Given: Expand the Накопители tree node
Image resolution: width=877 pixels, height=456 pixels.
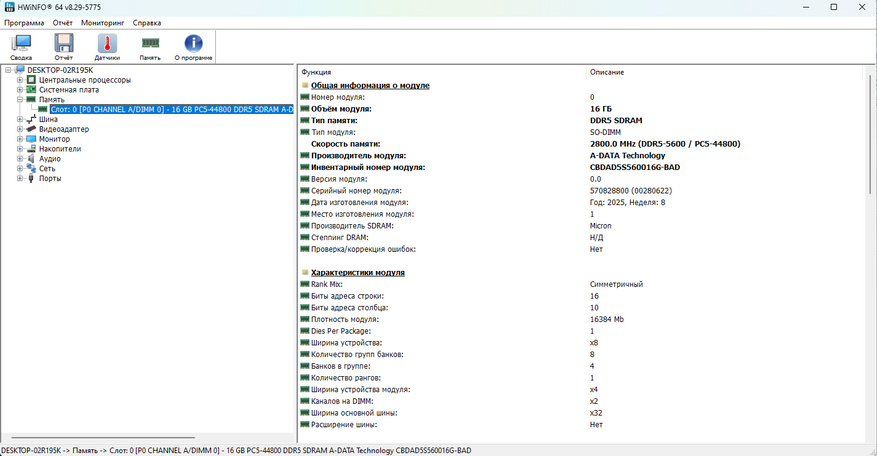Looking at the screenshot, I should pos(20,149).
